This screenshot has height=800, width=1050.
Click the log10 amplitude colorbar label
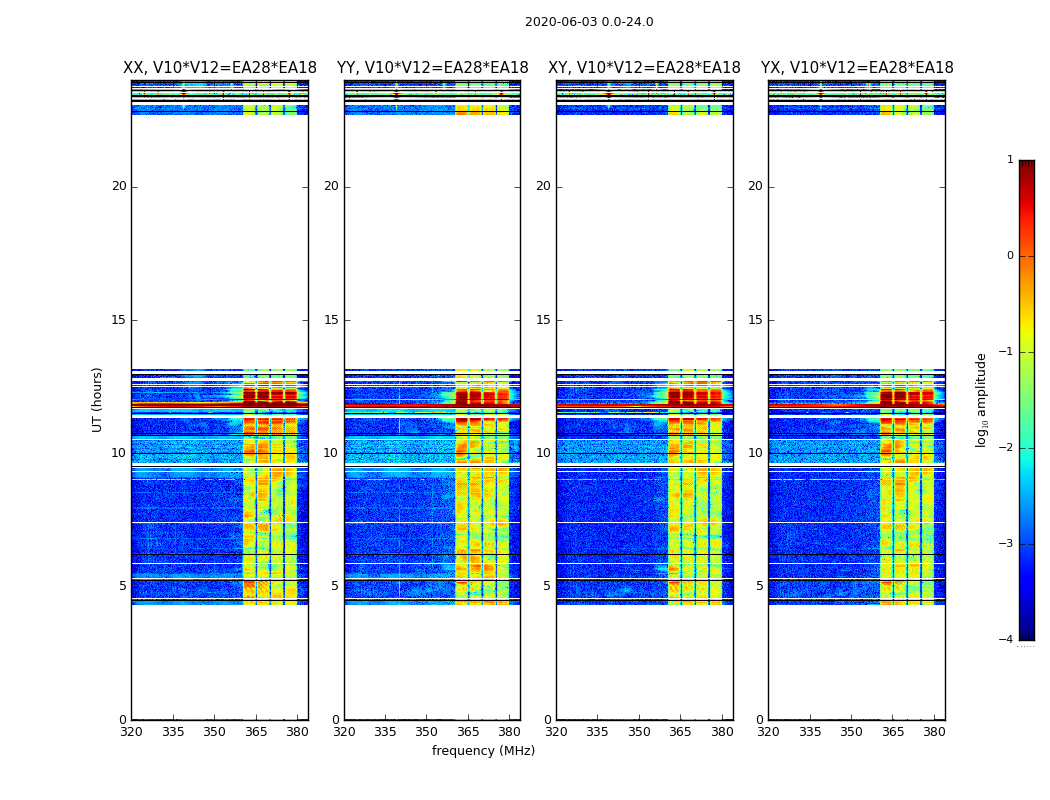pyautogui.click(x=982, y=399)
